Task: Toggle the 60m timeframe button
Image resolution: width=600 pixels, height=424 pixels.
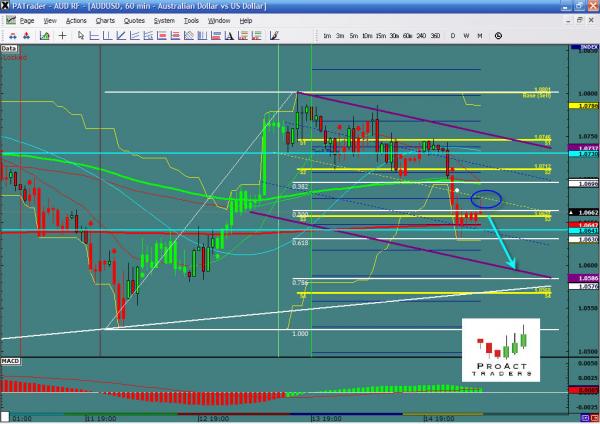Action: [407, 35]
